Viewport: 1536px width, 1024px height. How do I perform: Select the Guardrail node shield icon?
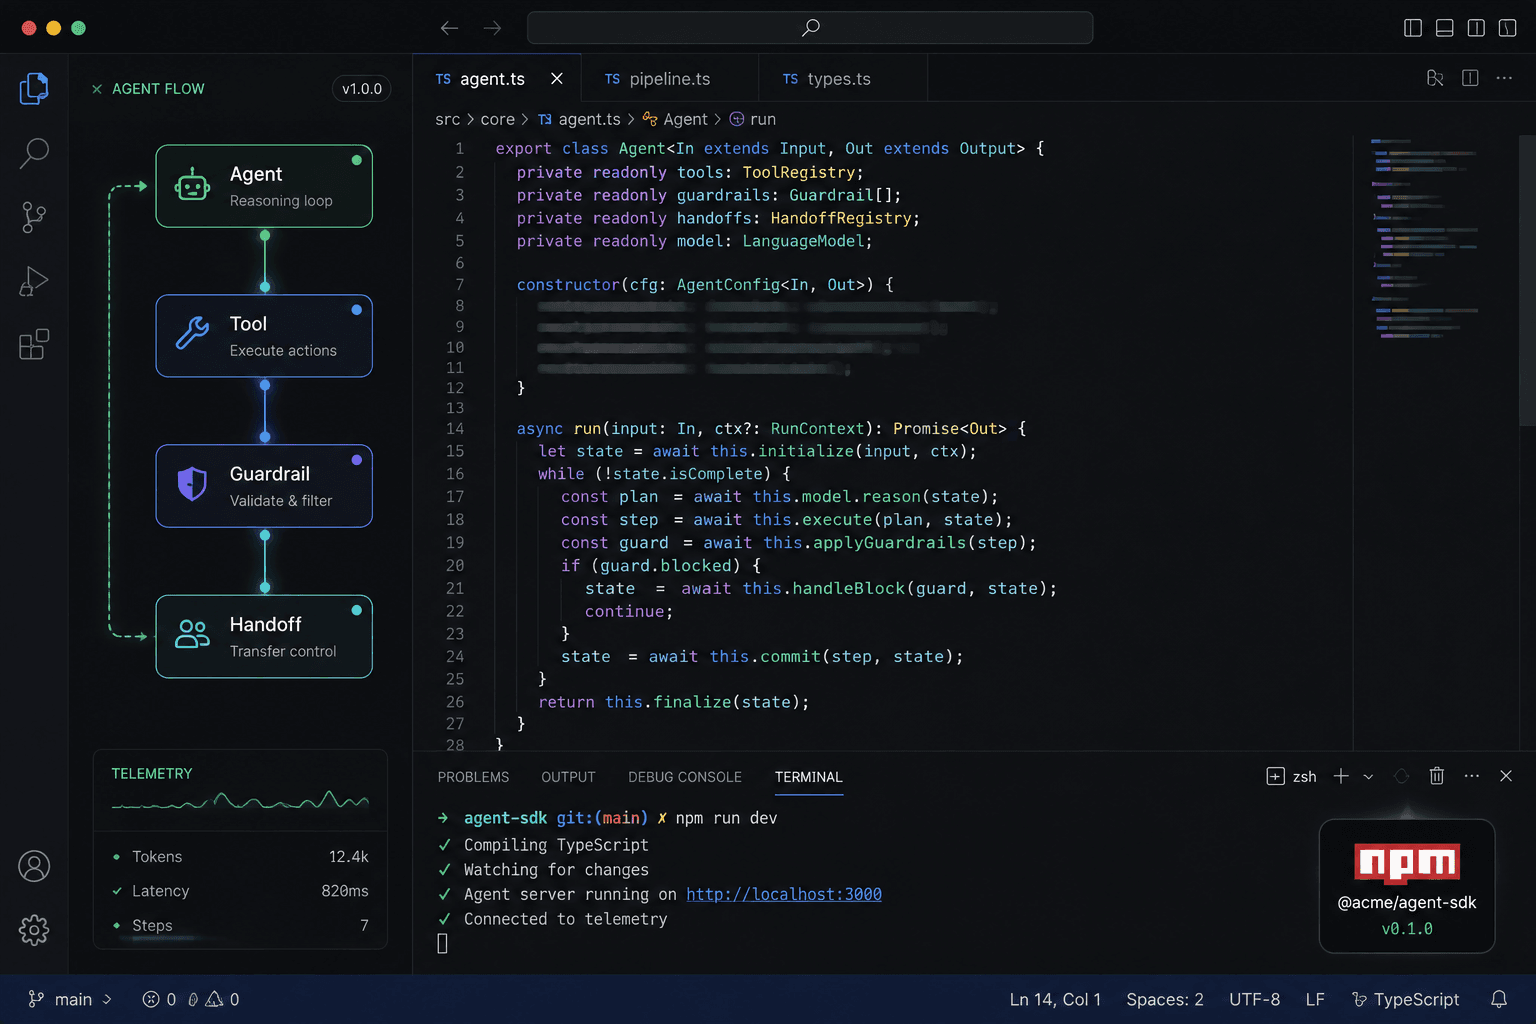(x=192, y=484)
